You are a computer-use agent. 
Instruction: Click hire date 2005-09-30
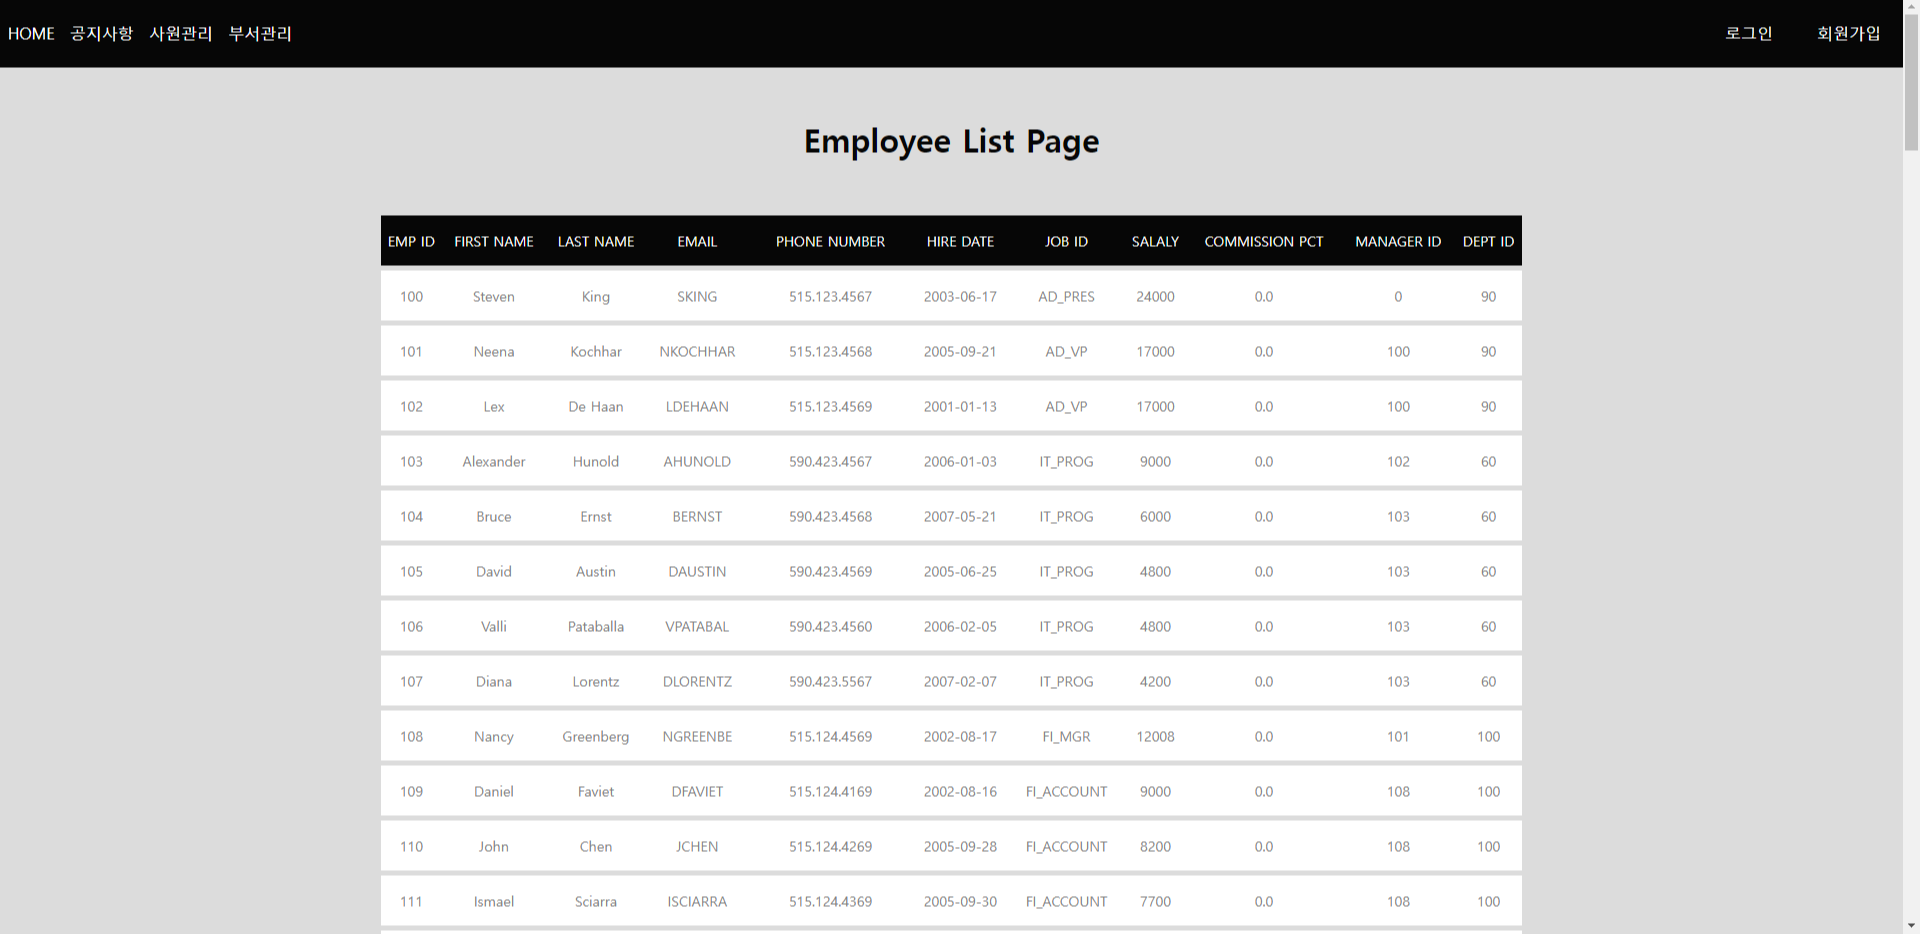pos(960,901)
